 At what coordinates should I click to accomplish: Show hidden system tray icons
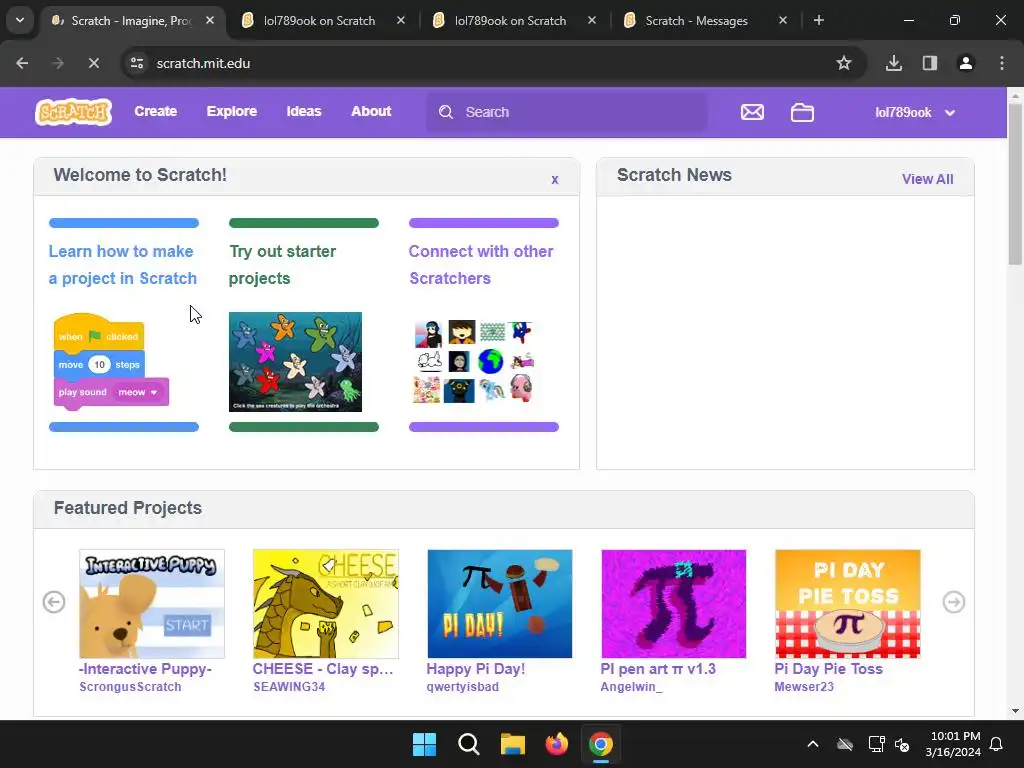click(x=813, y=744)
